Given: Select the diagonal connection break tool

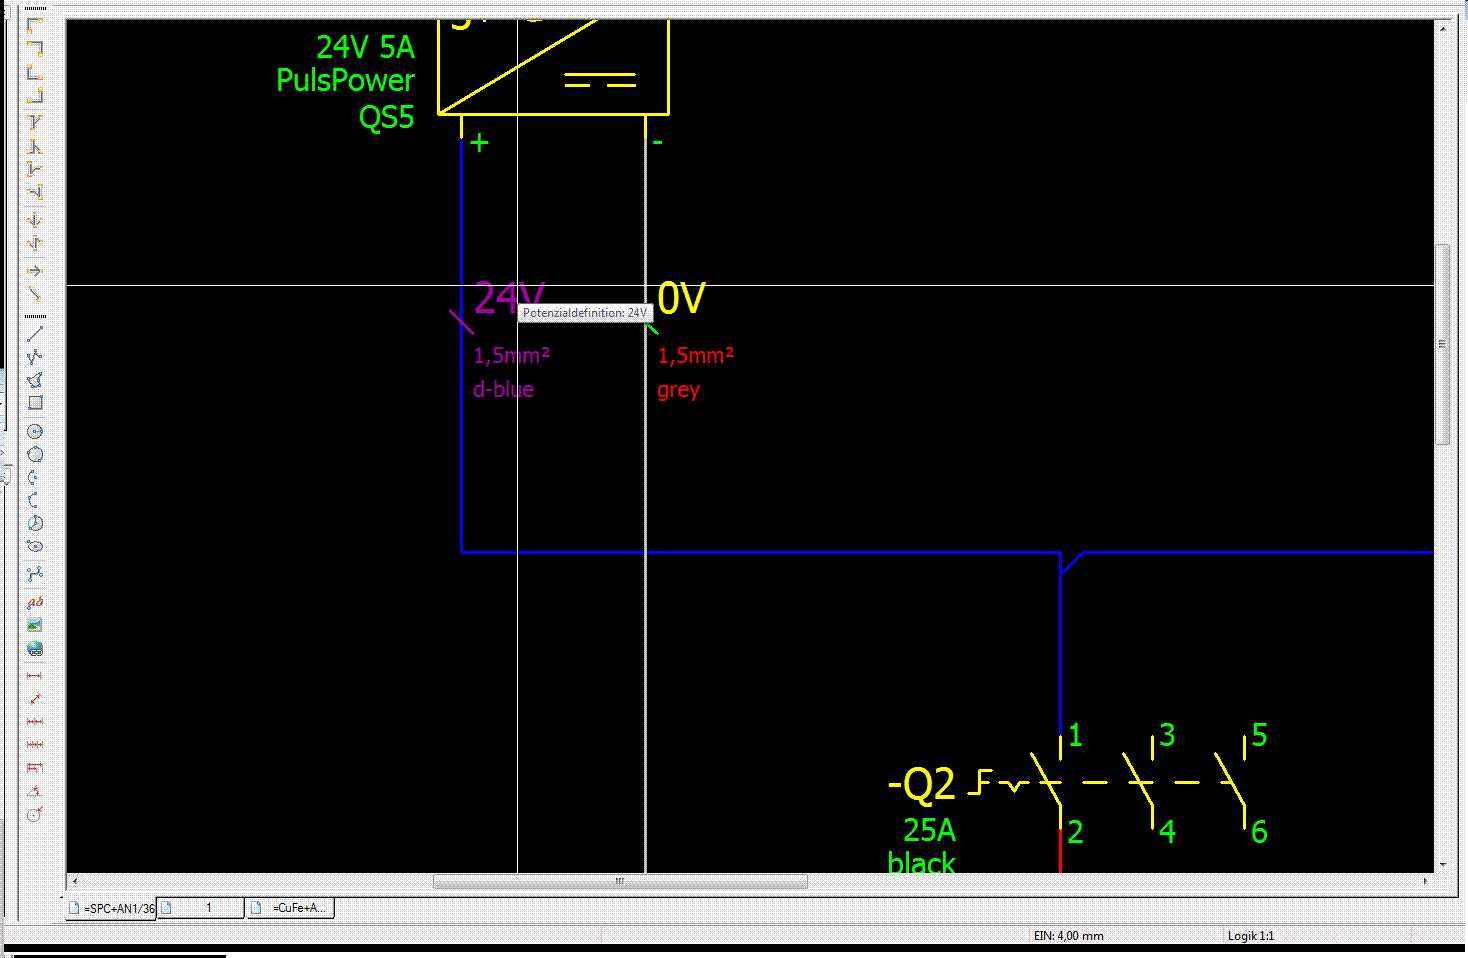Looking at the screenshot, I should click(x=35, y=294).
